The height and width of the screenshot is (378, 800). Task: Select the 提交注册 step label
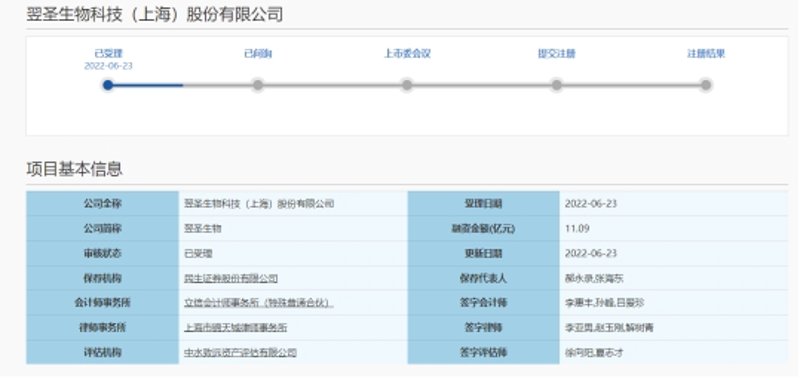click(x=557, y=54)
